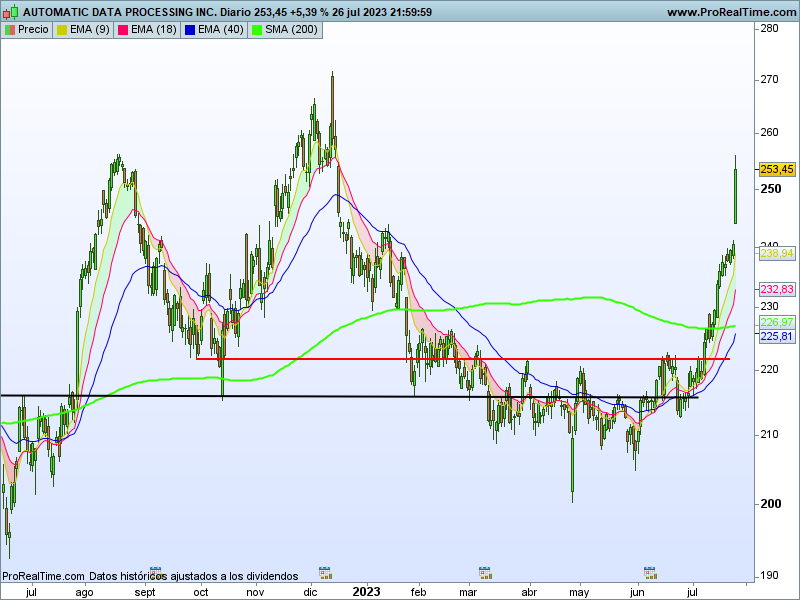Click the blue EMA (40) color swatch

point(190,30)
